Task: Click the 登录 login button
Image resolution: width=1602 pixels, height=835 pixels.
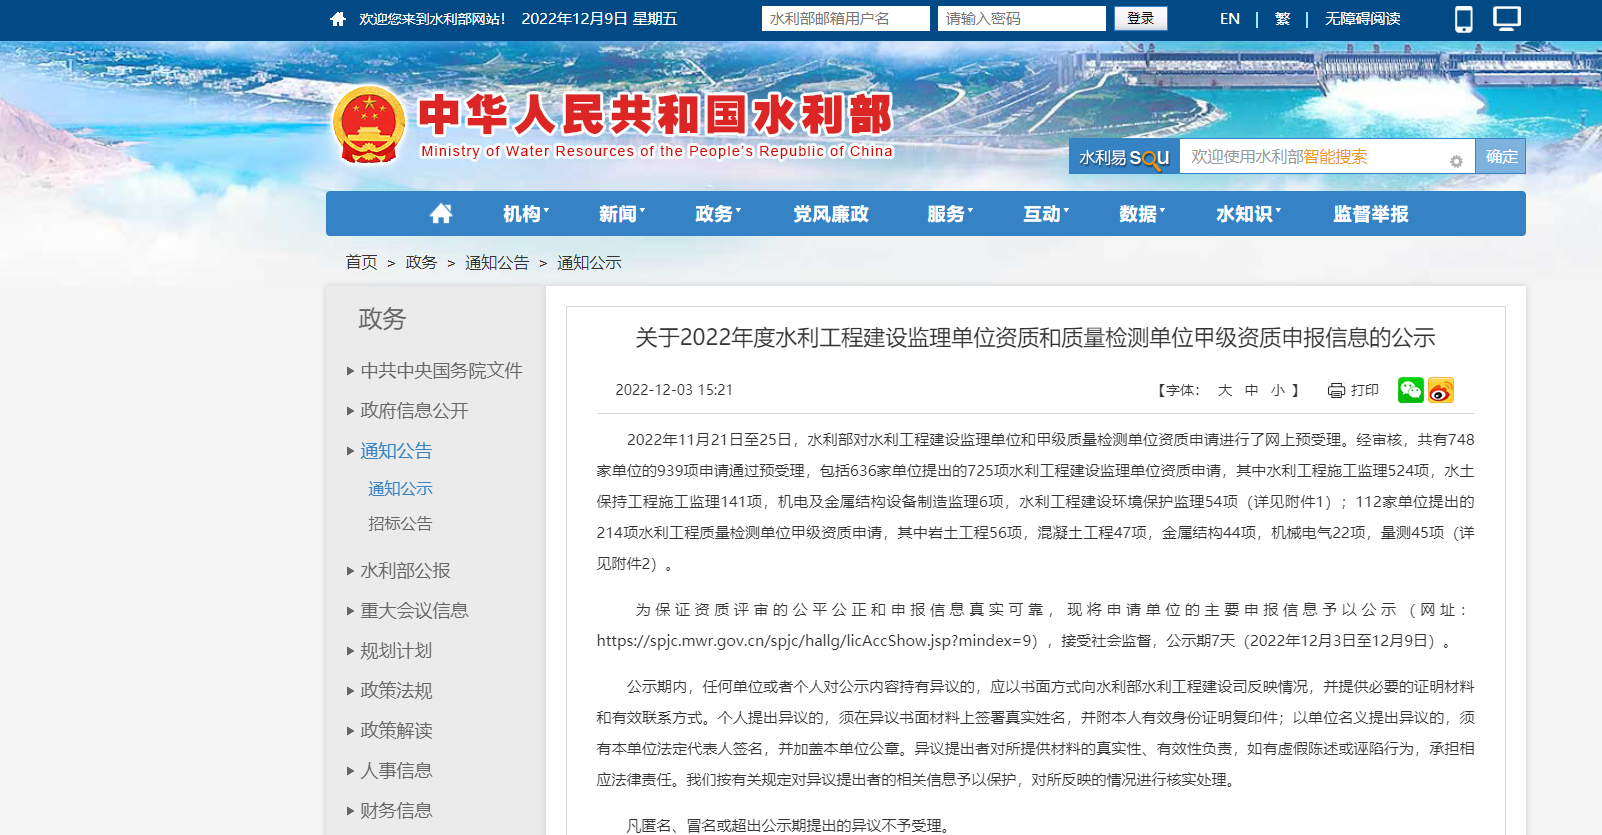Action: click(x=1140, y=19)
